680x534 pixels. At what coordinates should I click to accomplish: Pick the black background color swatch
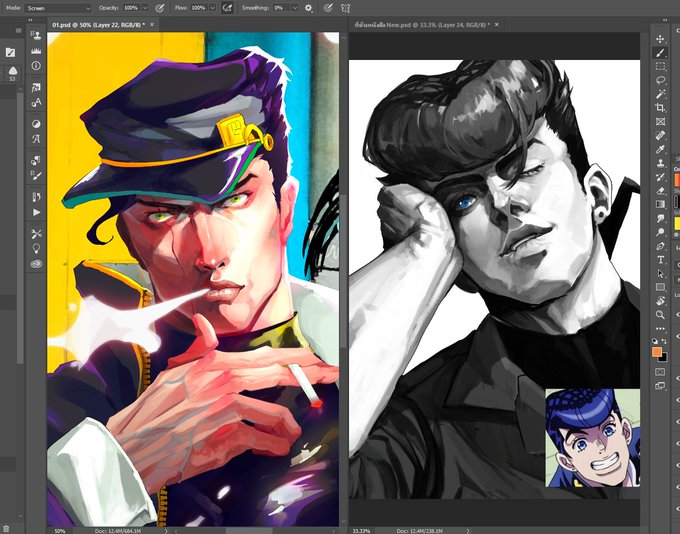[663, 358]
